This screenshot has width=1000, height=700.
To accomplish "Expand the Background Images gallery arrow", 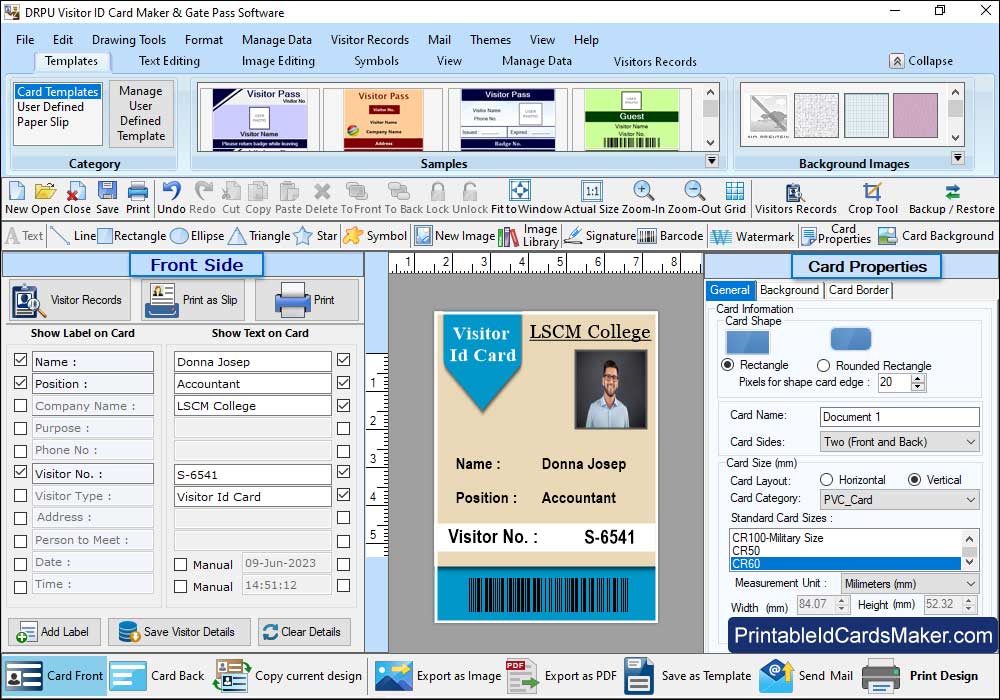I will (957, 158).
